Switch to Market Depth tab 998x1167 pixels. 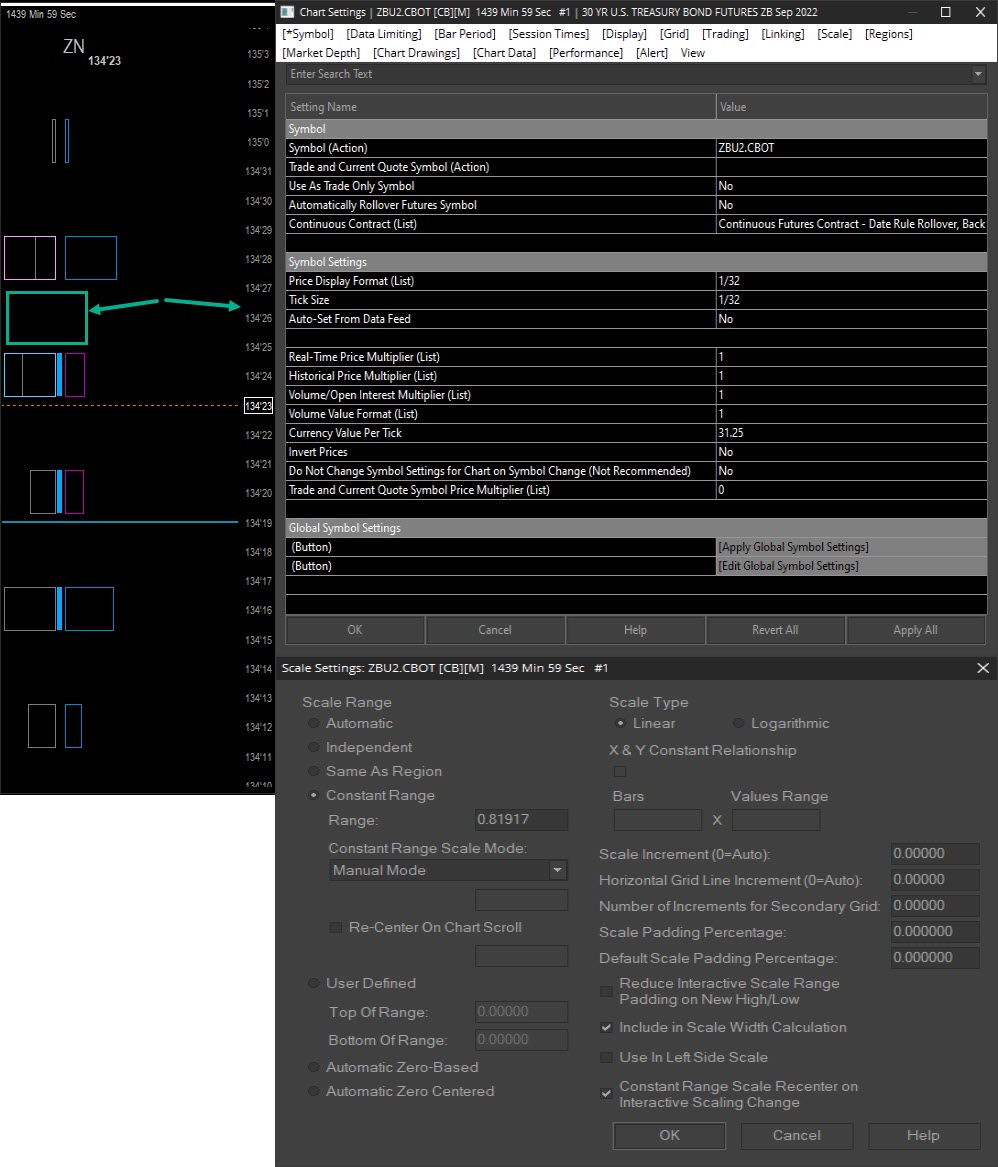(321, 53)
